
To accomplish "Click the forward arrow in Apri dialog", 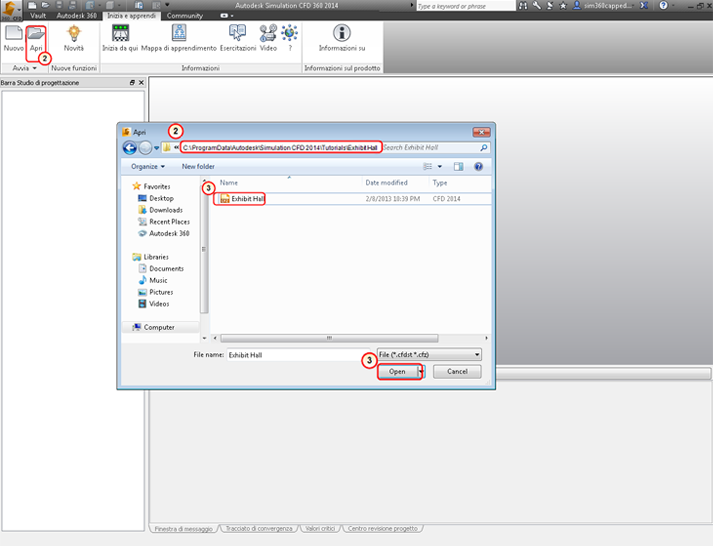I will click(145, 148).
